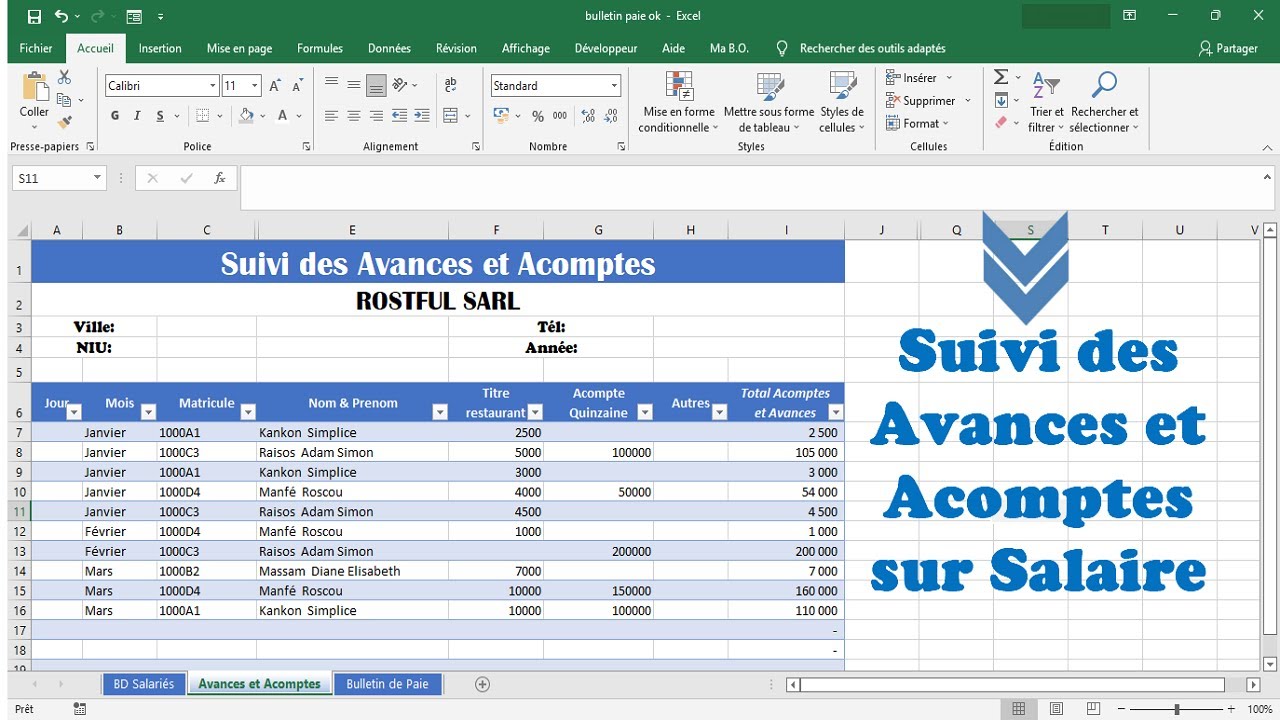Open the Nom & Prenom filter dropdown
The image size is (1280, 720).
tap(439, 412)
